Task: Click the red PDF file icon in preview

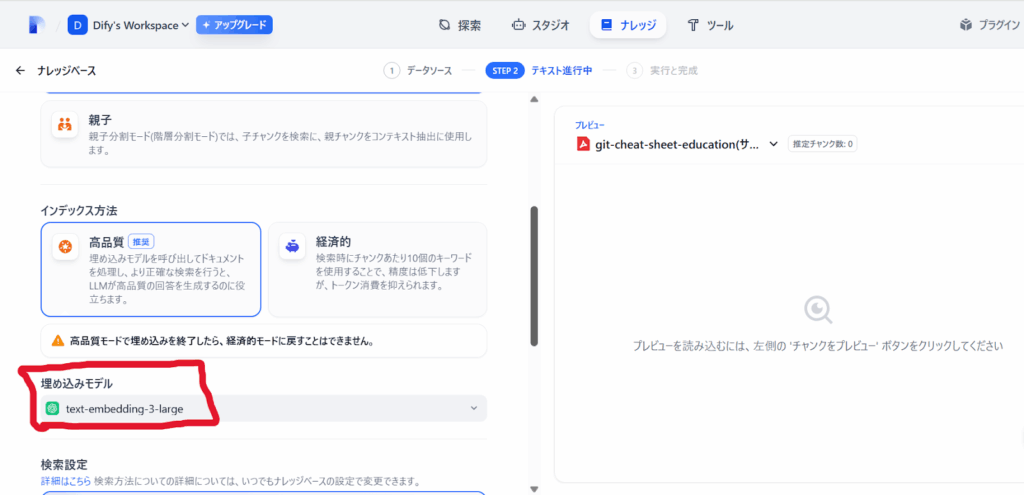Action: 583,144
